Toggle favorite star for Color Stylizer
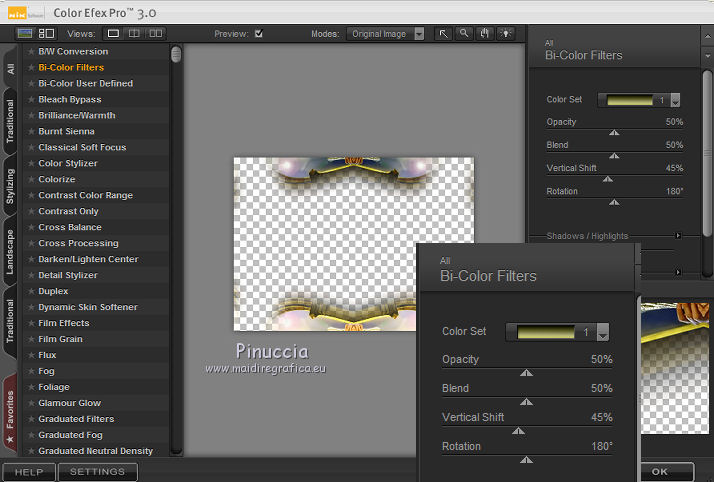This screenshot has width=714, height=482. click(x=31, y=163)
